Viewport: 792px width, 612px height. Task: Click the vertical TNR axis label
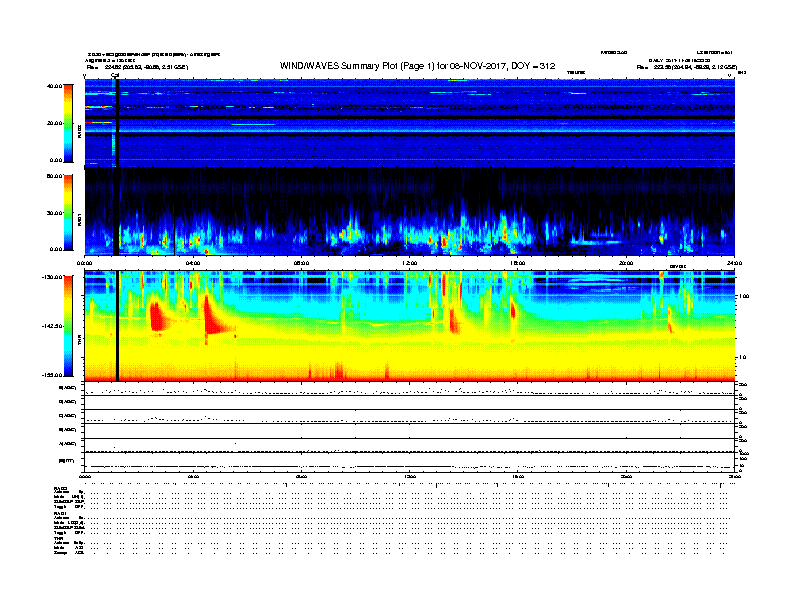80,341
